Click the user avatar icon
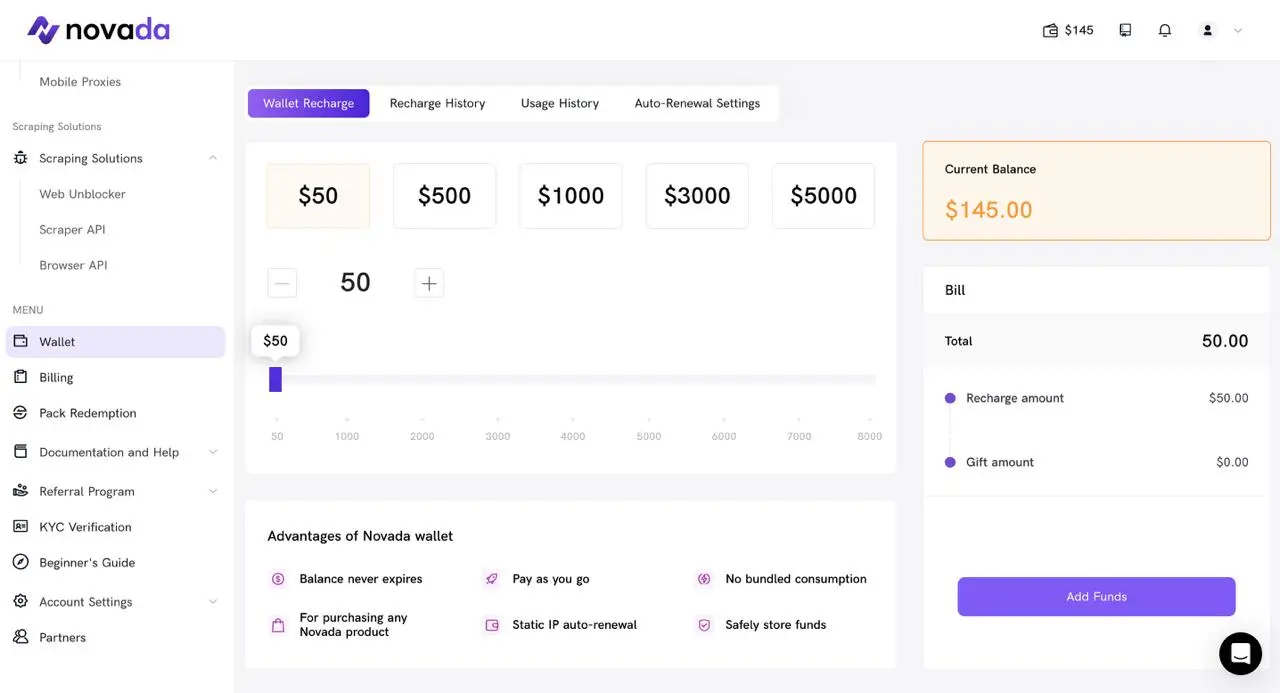Viewport: 1280px width, 693px height. pos(1208,30)
